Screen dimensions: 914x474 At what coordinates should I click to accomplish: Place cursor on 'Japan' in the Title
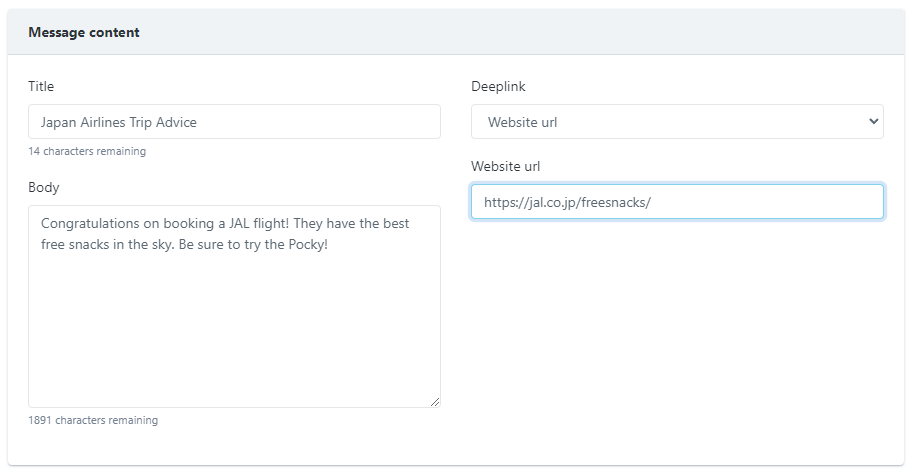60,122
